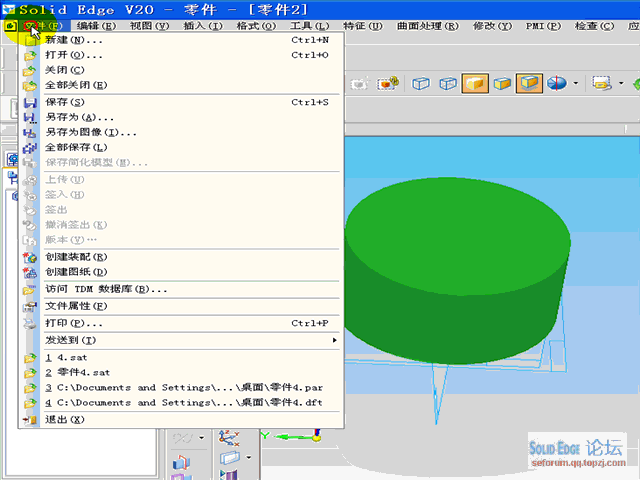Screen dimensions: 640x480
Task: Open the 打开(O) menu entry
Action: [x=182, y=55]
